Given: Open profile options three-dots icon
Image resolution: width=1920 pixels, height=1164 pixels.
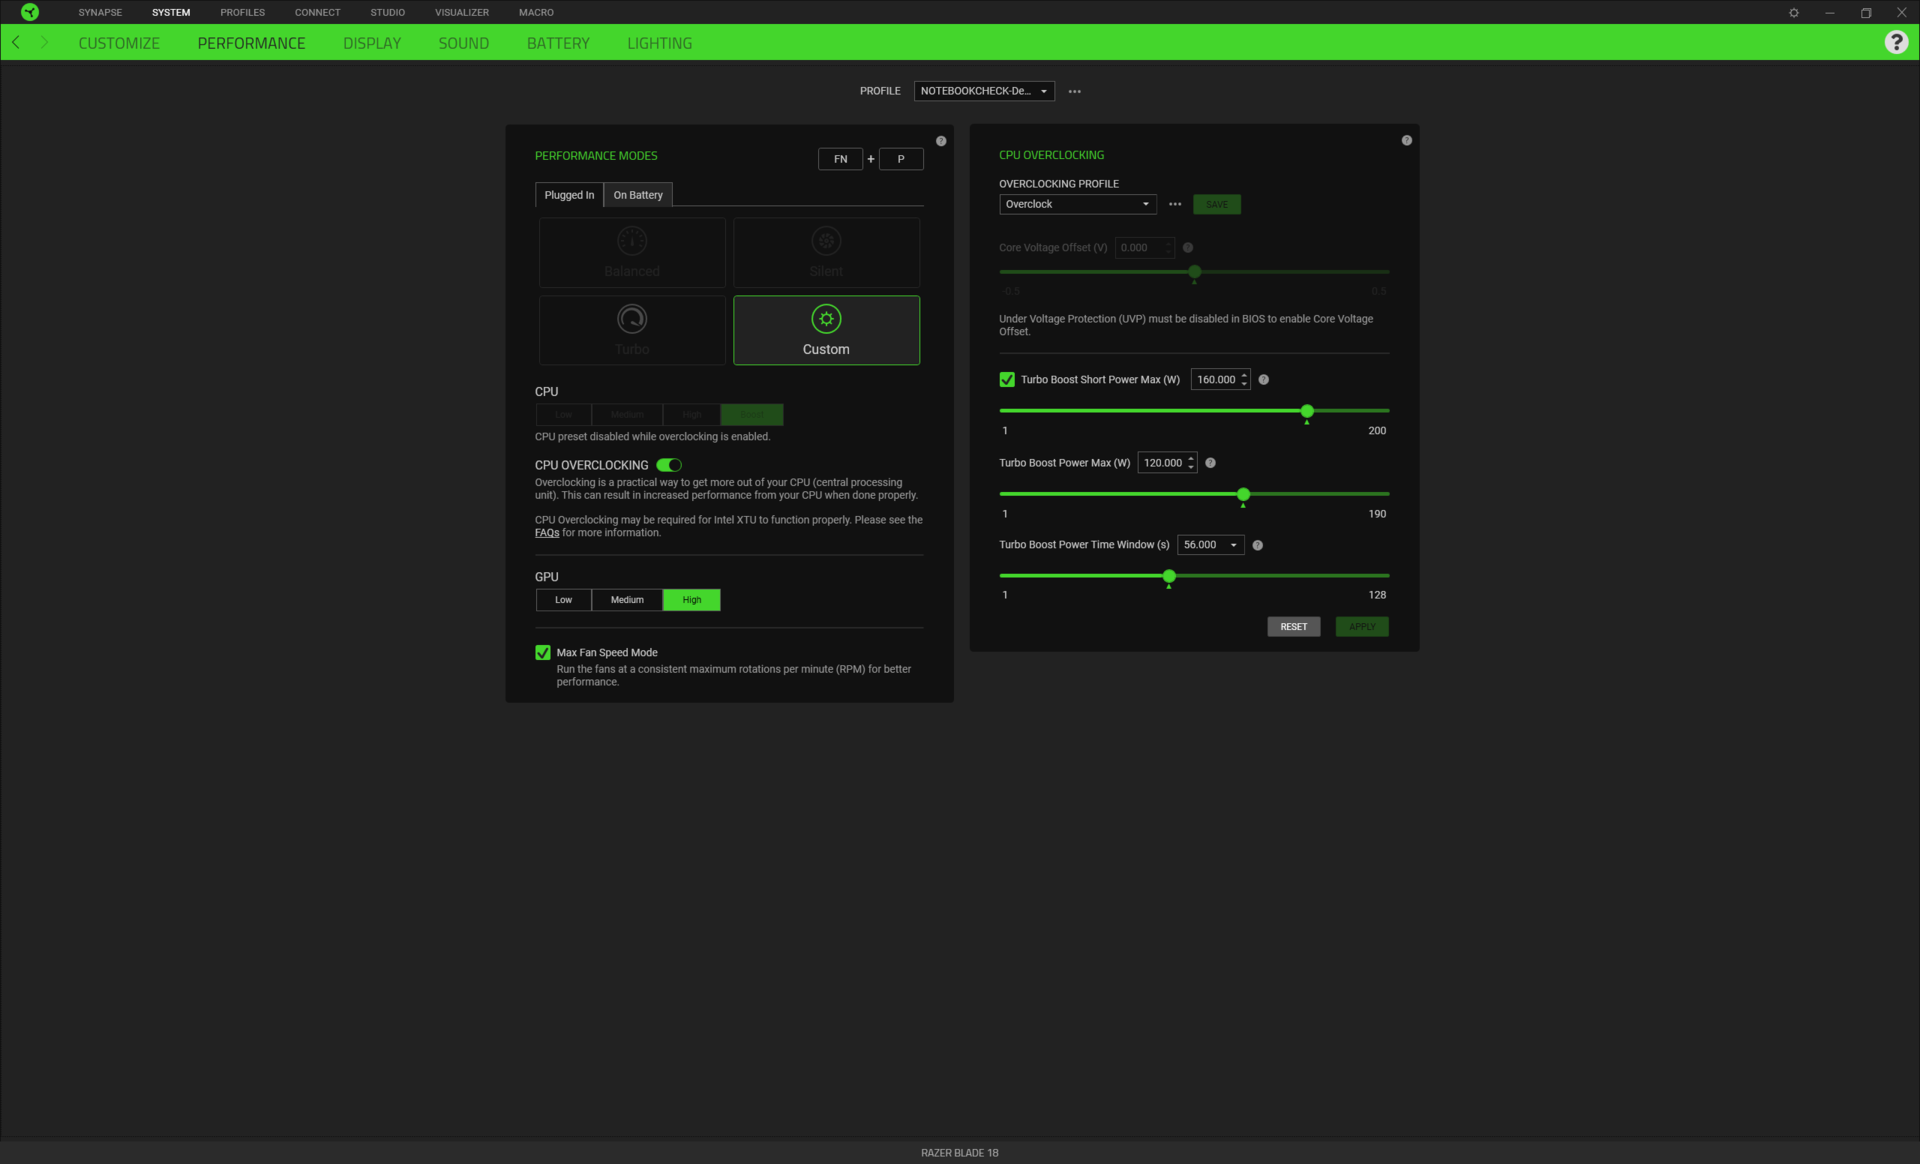Looking at the screenshot, I should pos(1074,91).
